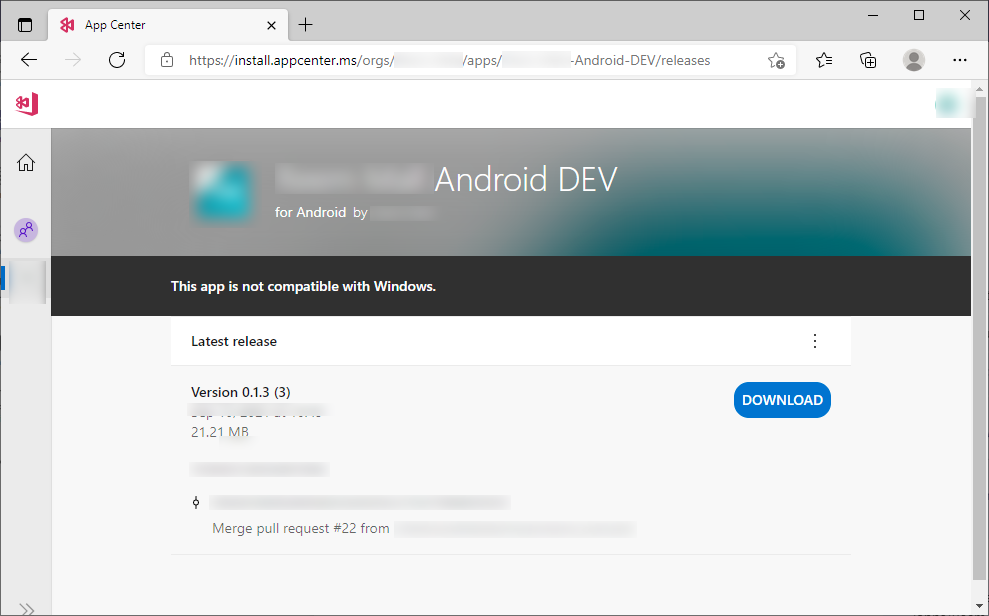Click inside the address bar
Viewport: 989px width, 616px height.
click(x=450, y=60)
